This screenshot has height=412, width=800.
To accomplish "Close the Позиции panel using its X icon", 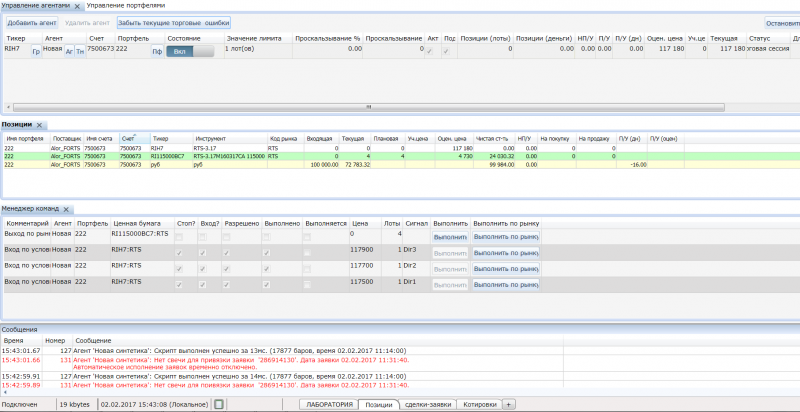I will tap(39, 125).
